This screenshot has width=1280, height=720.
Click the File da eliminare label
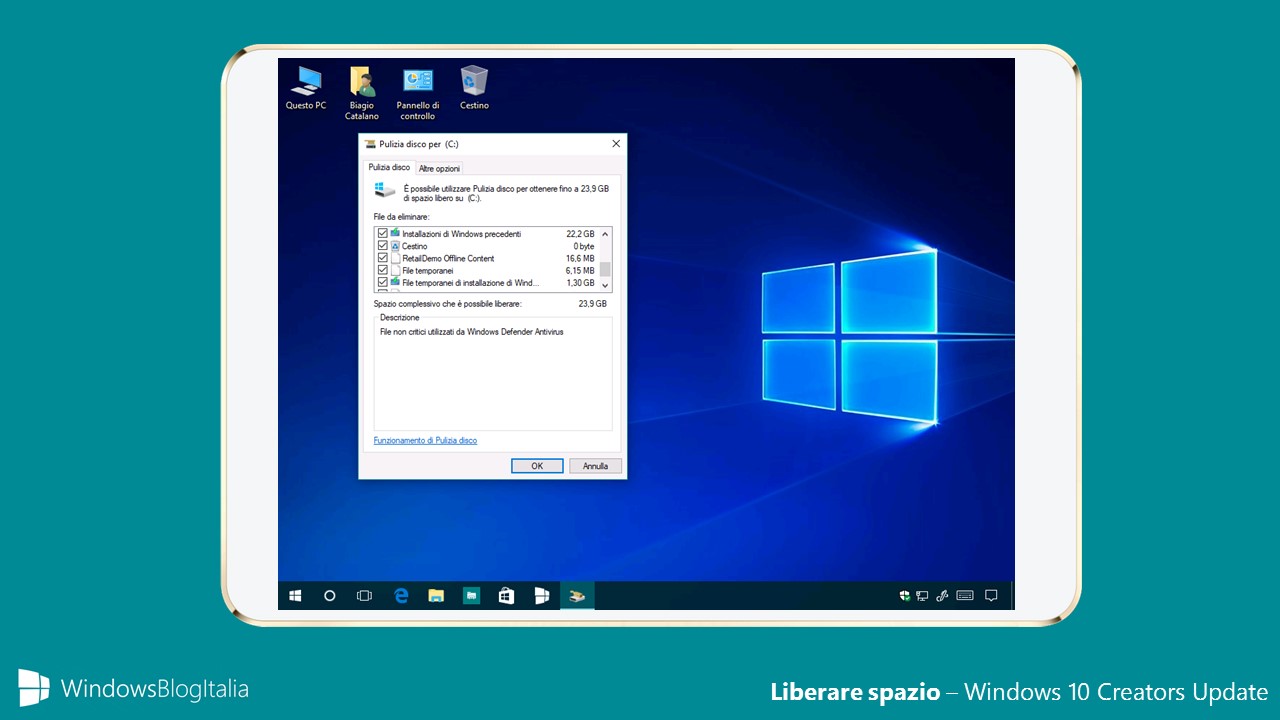pos(402,217)
